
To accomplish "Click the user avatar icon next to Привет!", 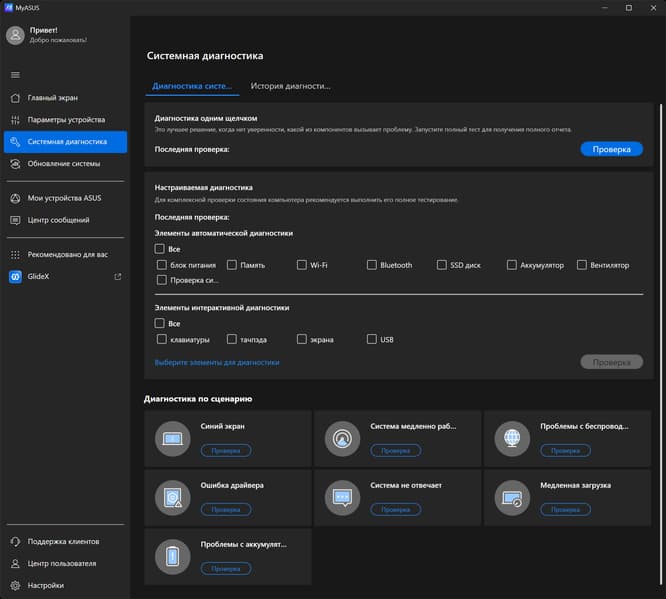I will pos(15,35).
